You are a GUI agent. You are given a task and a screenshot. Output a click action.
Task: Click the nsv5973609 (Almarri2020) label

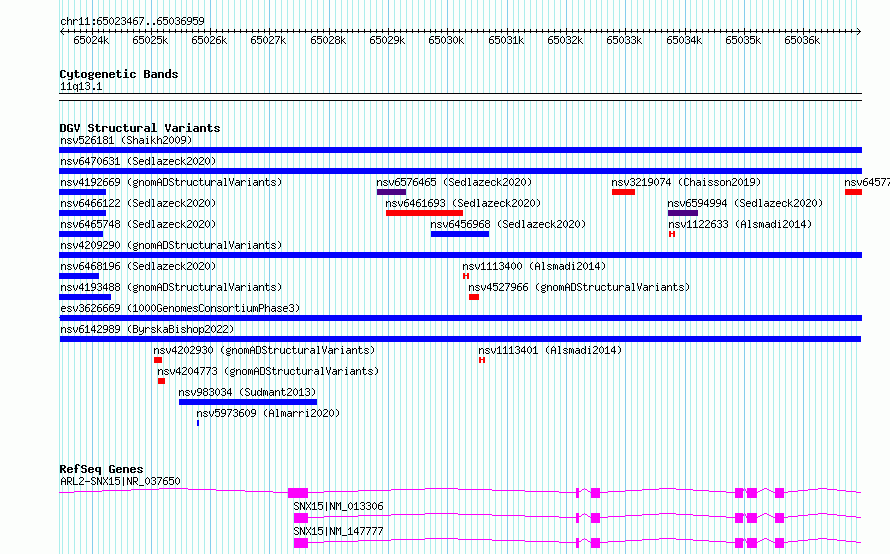(268, 413)
